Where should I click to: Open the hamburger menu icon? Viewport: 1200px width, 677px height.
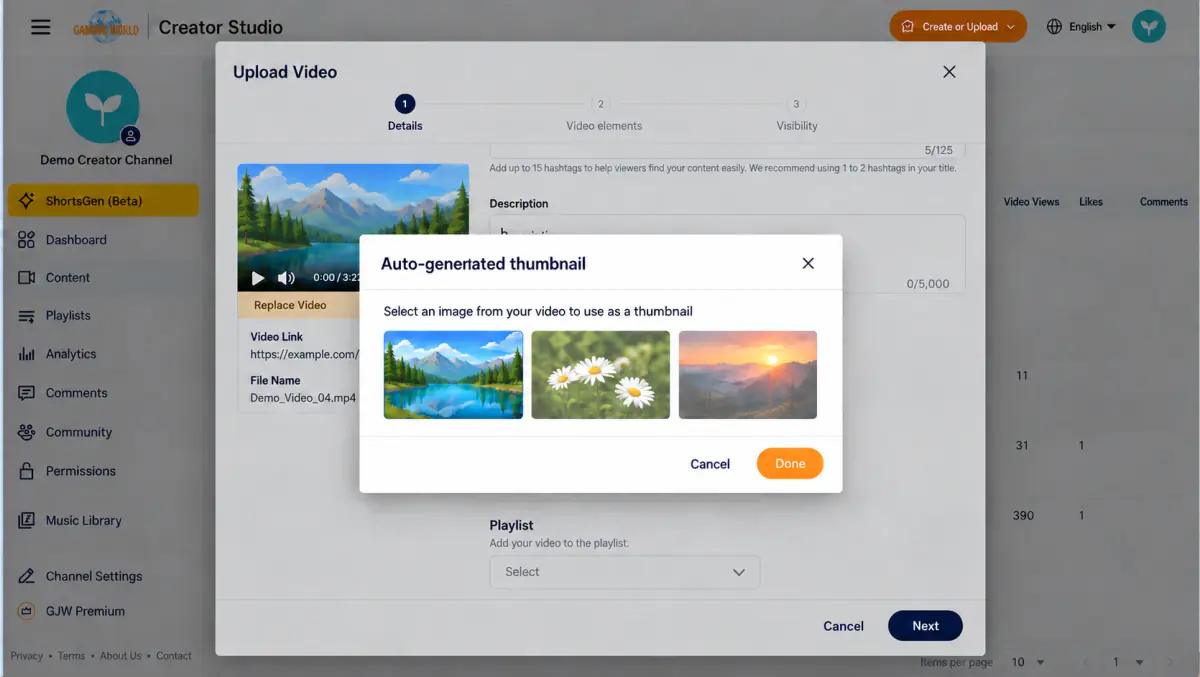click(40, 27)
